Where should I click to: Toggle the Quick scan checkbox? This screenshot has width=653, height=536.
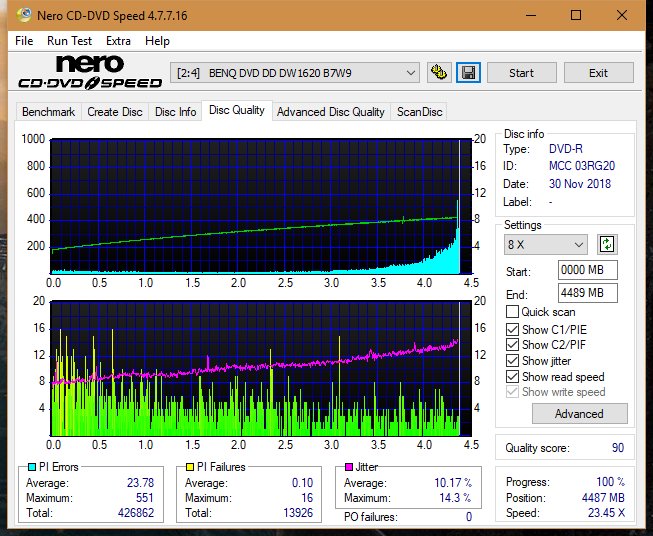click(512, 312)
